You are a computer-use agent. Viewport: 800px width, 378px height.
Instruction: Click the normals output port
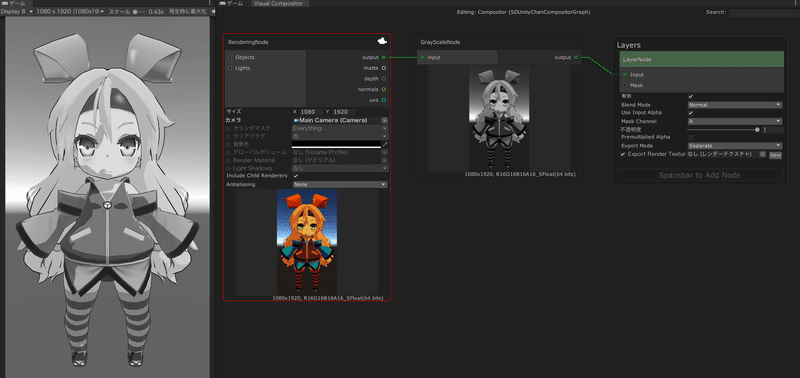384,89
